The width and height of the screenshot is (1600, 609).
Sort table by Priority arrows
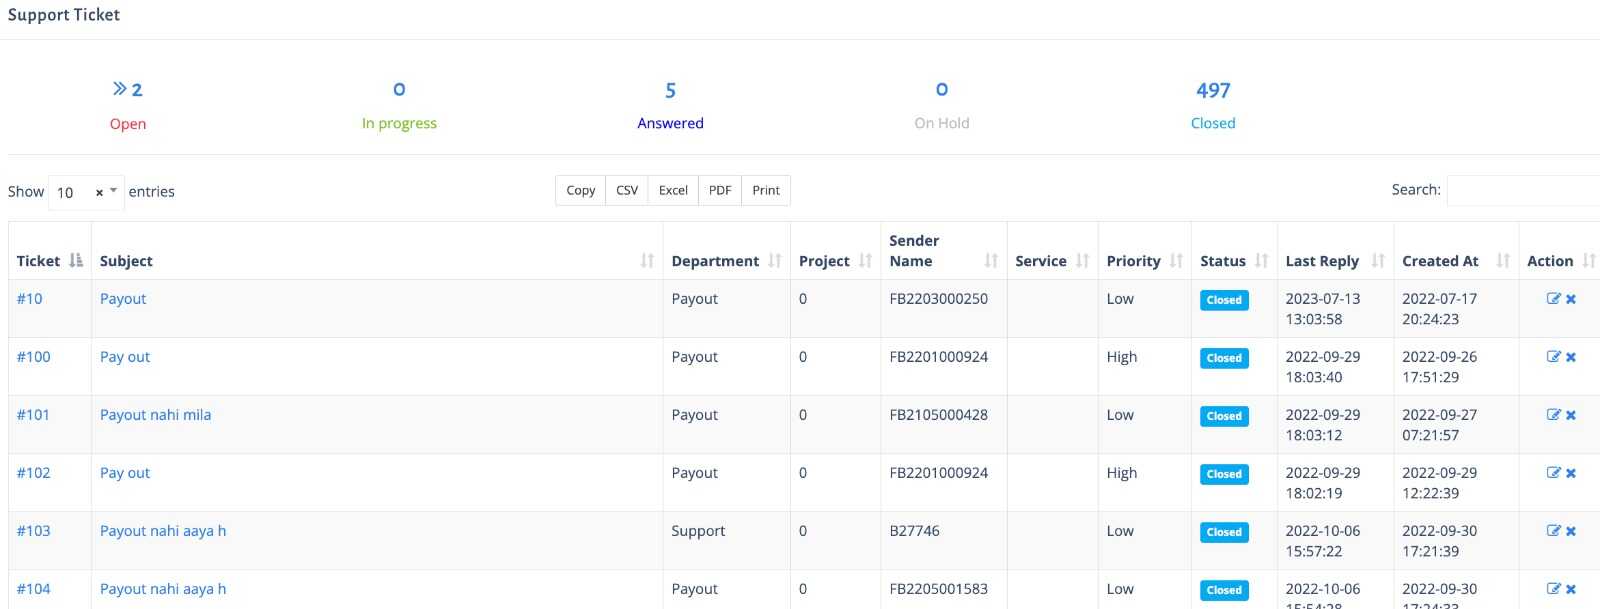click(x=1176, y=261)
